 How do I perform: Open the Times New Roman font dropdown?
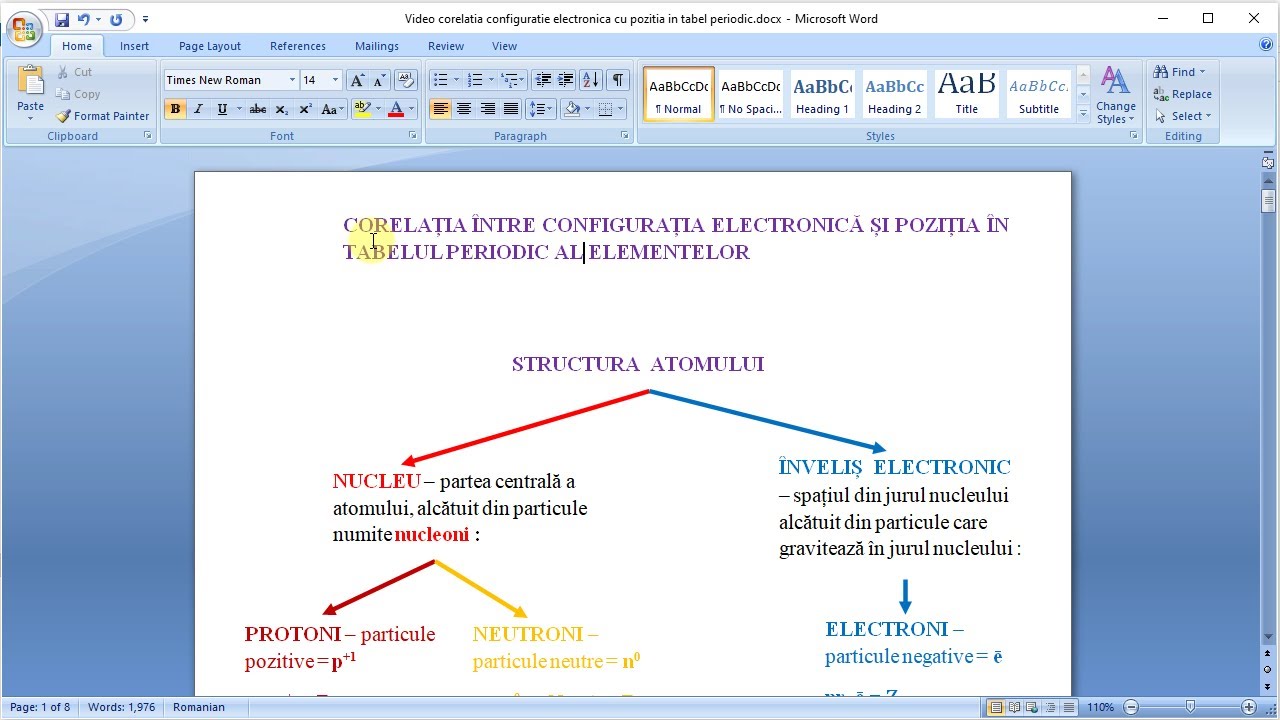tap(293, 80)
